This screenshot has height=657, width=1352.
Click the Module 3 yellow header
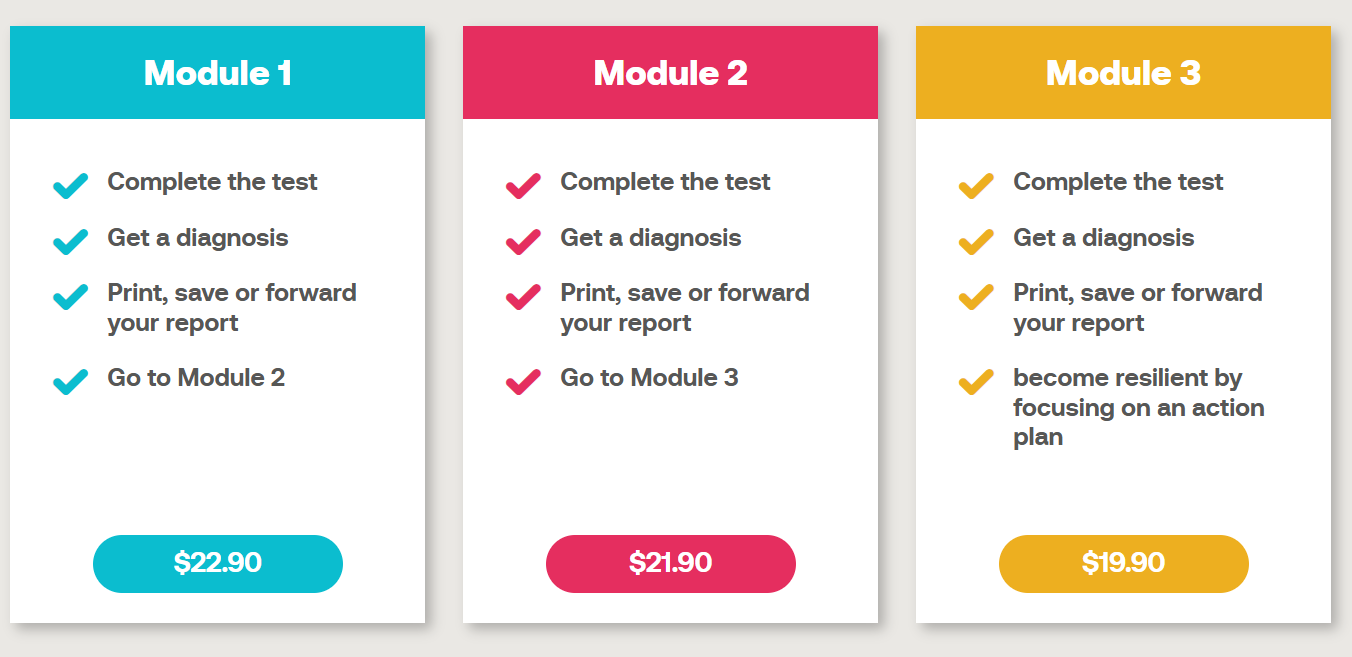[x=1123, y=73]
